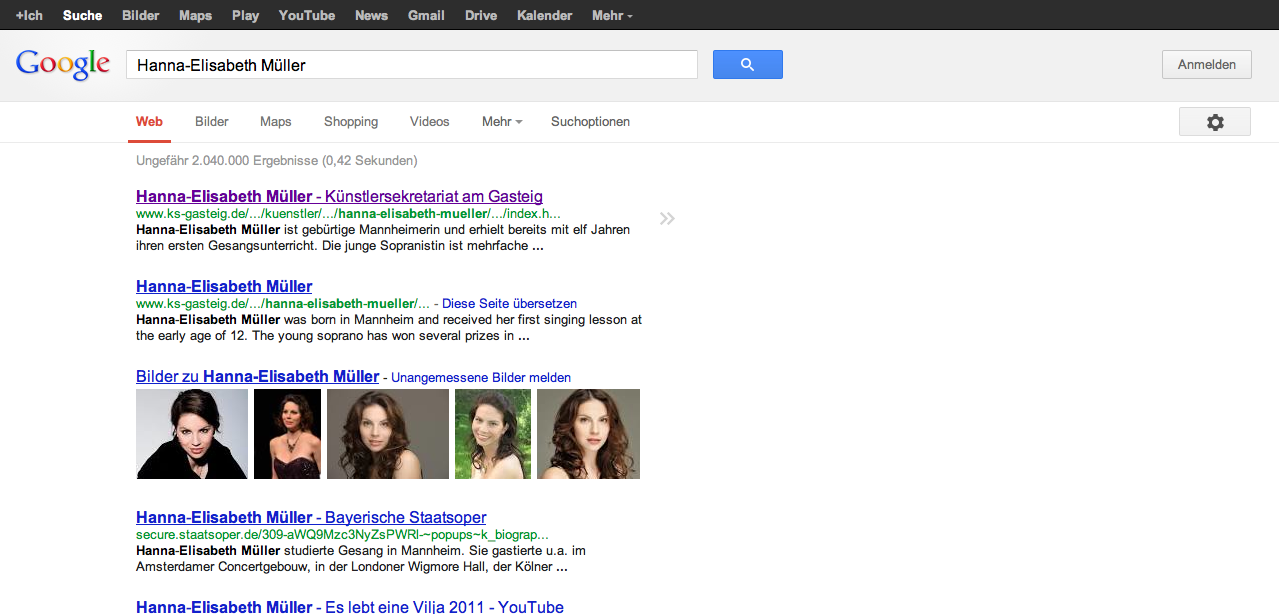The height and width of the screenshot is (614, 1279).
Task: Click Unangemessene Bilder melden link
Action: tap(480, 378)
